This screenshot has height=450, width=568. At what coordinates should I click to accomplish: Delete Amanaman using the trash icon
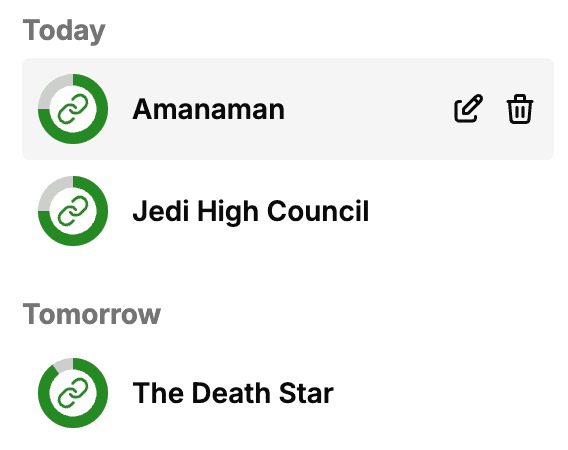[x=519, y=109]
